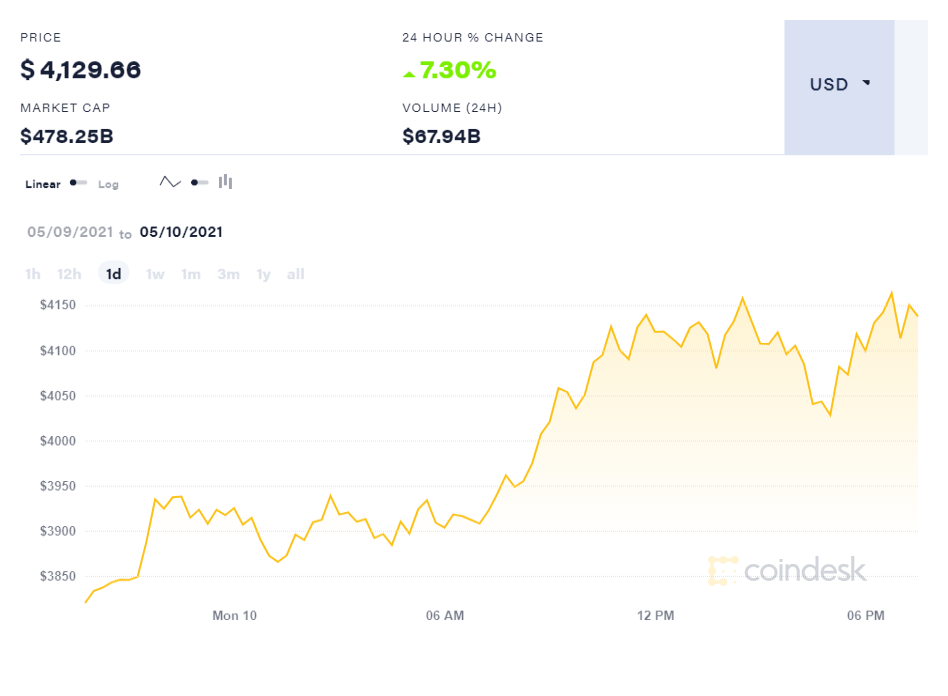Image resolution: width=948 pixels, height=696 pixels.
Task: Toggle the line/candlestick chart switch
Action: 200,183
